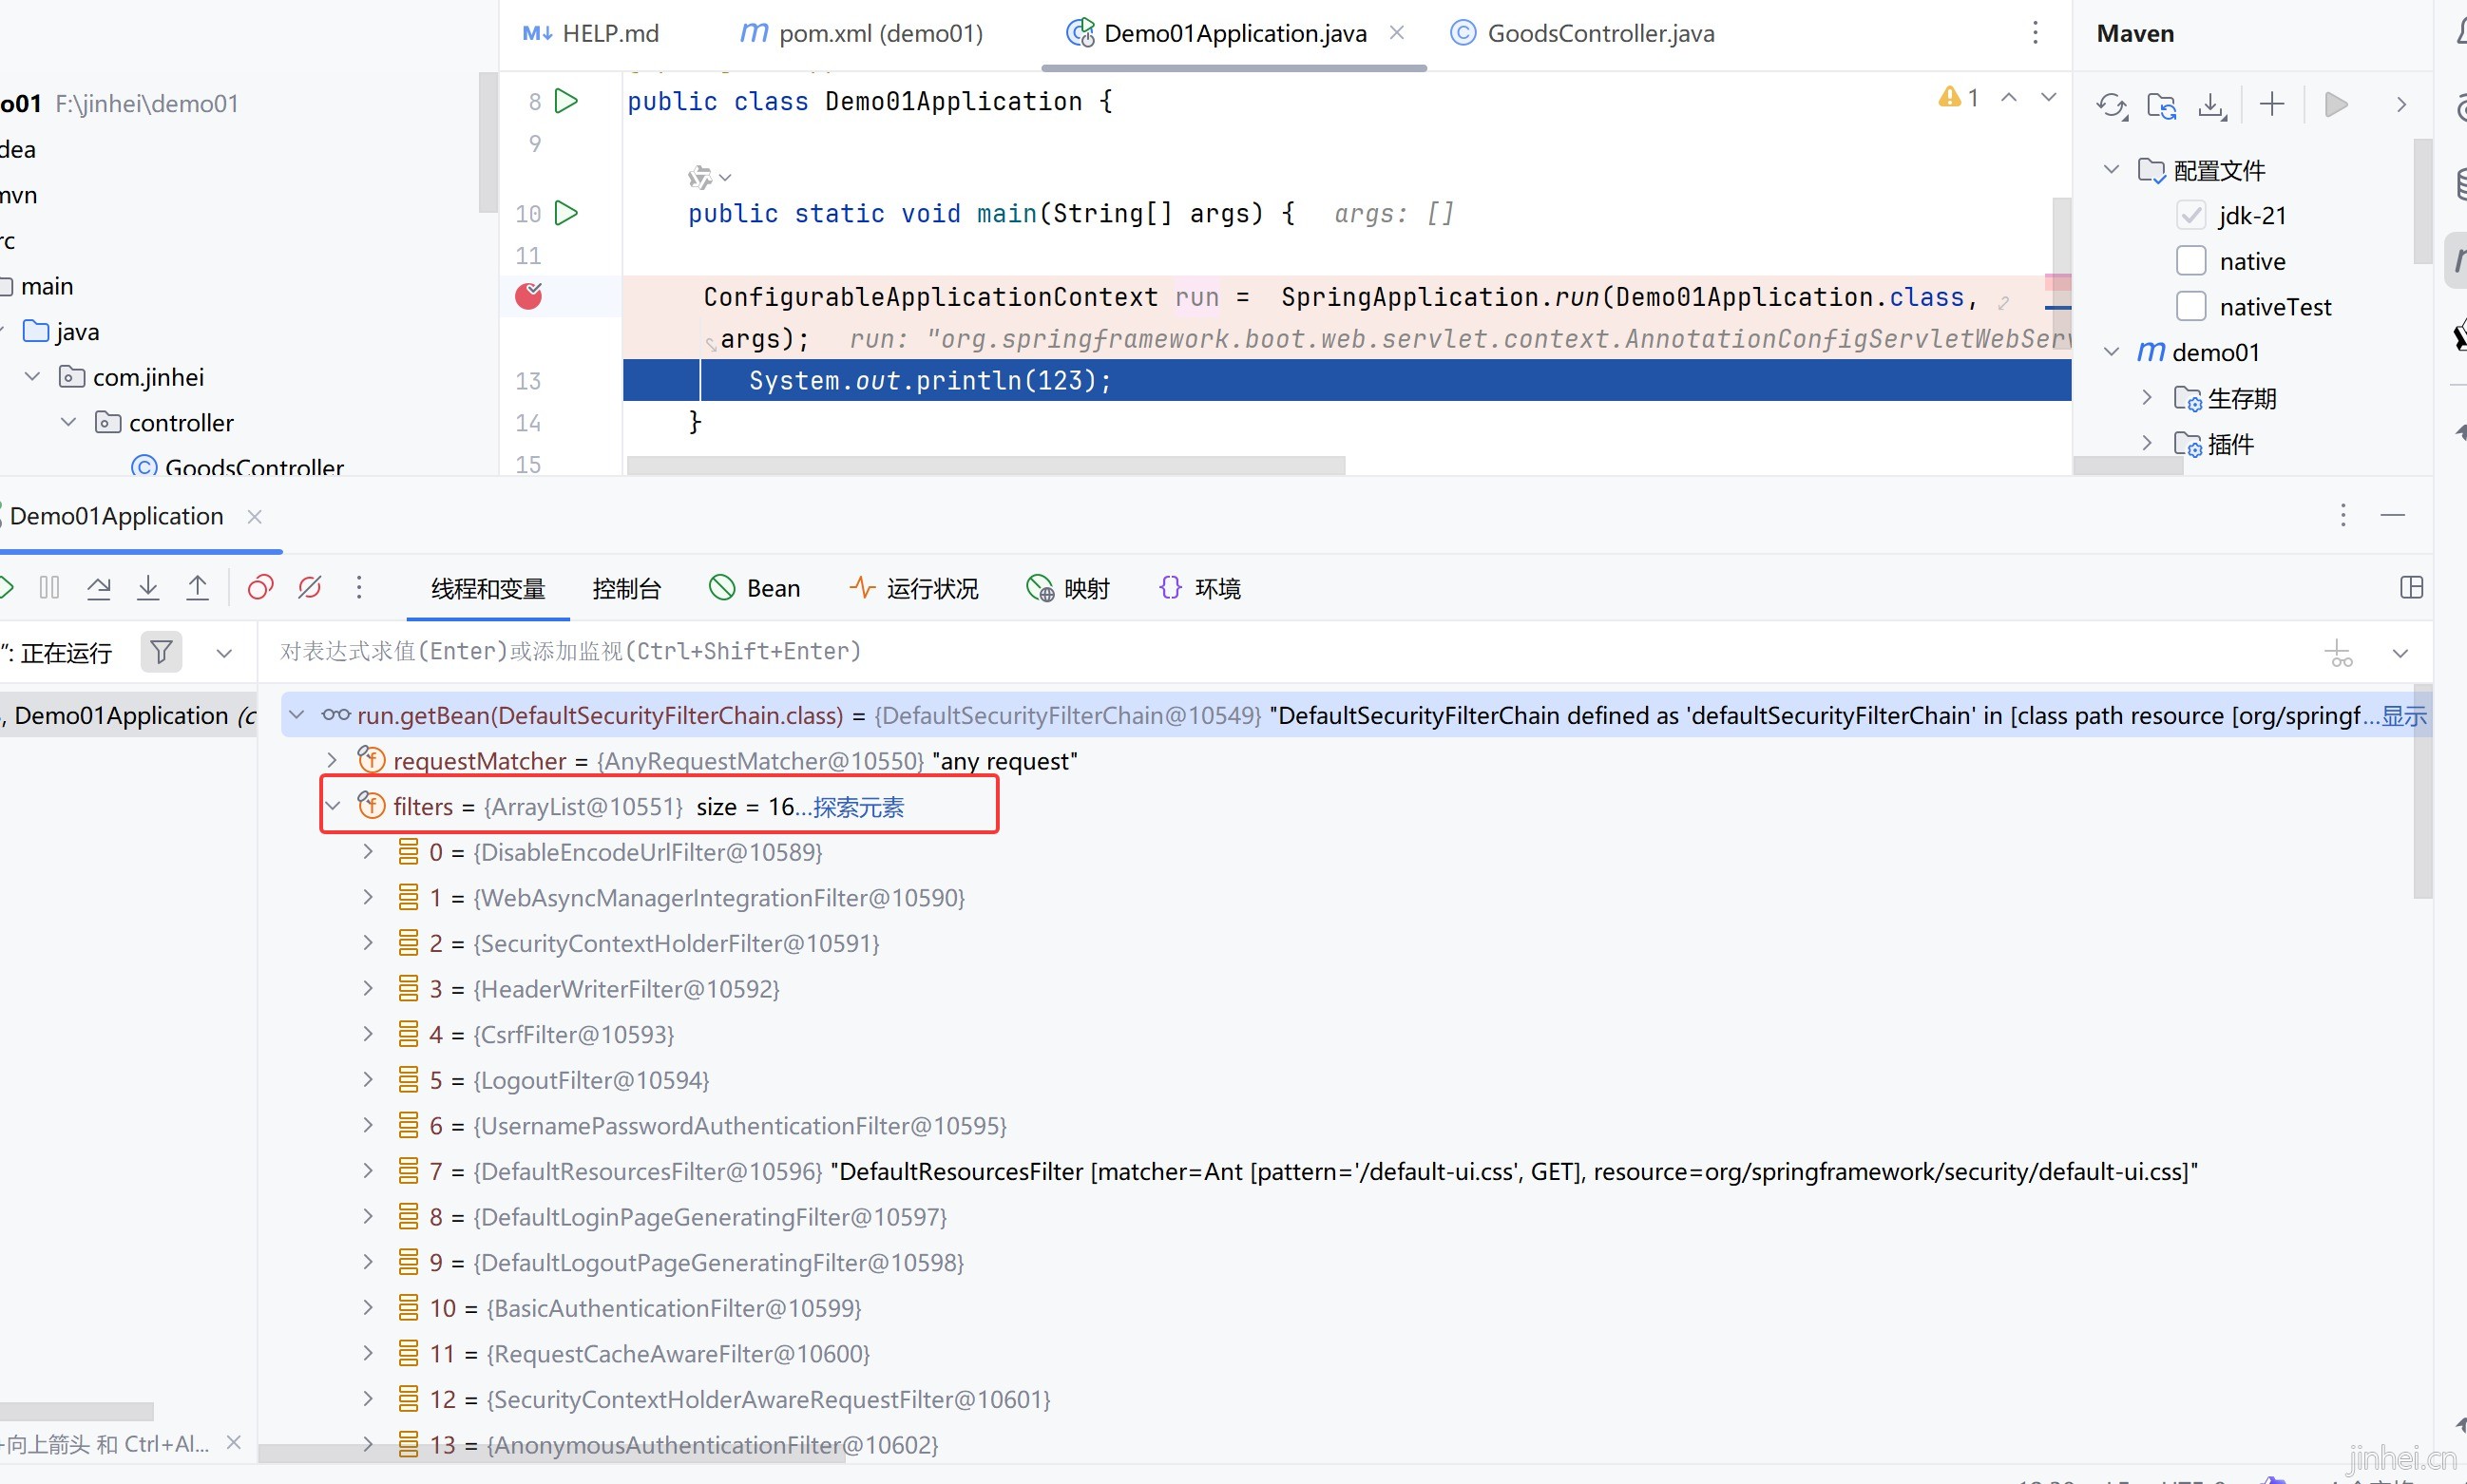Click the View Breakpoints icon
Screen dimensions: 2467x1484
tap(260, 588)
